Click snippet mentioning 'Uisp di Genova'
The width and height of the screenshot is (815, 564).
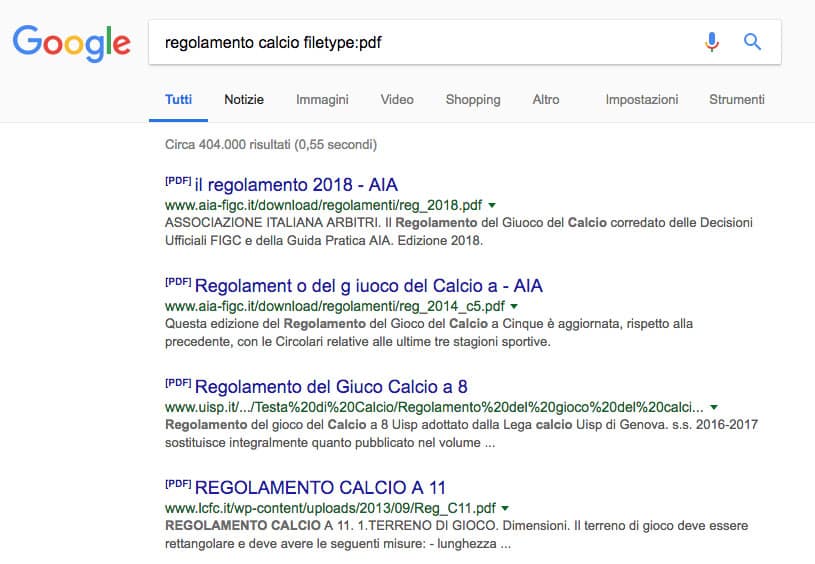[461, 434]
